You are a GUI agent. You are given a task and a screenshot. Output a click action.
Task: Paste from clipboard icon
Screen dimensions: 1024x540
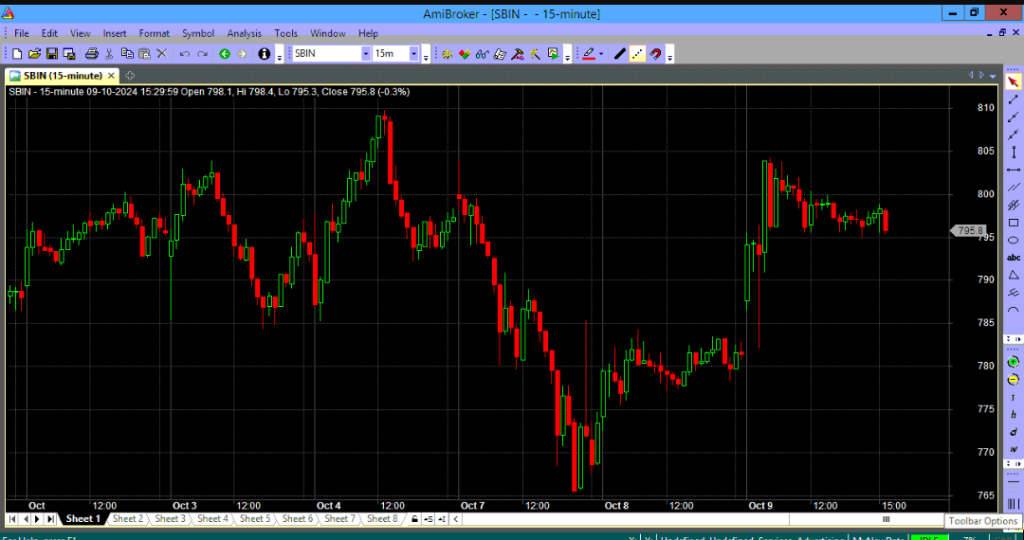144,54
